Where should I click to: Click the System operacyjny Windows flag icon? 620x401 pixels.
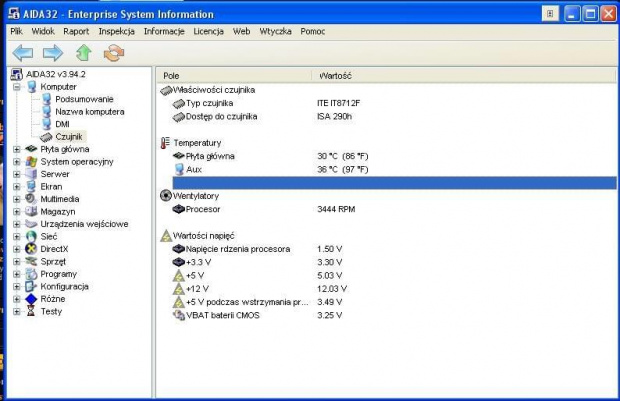[31, 162]
